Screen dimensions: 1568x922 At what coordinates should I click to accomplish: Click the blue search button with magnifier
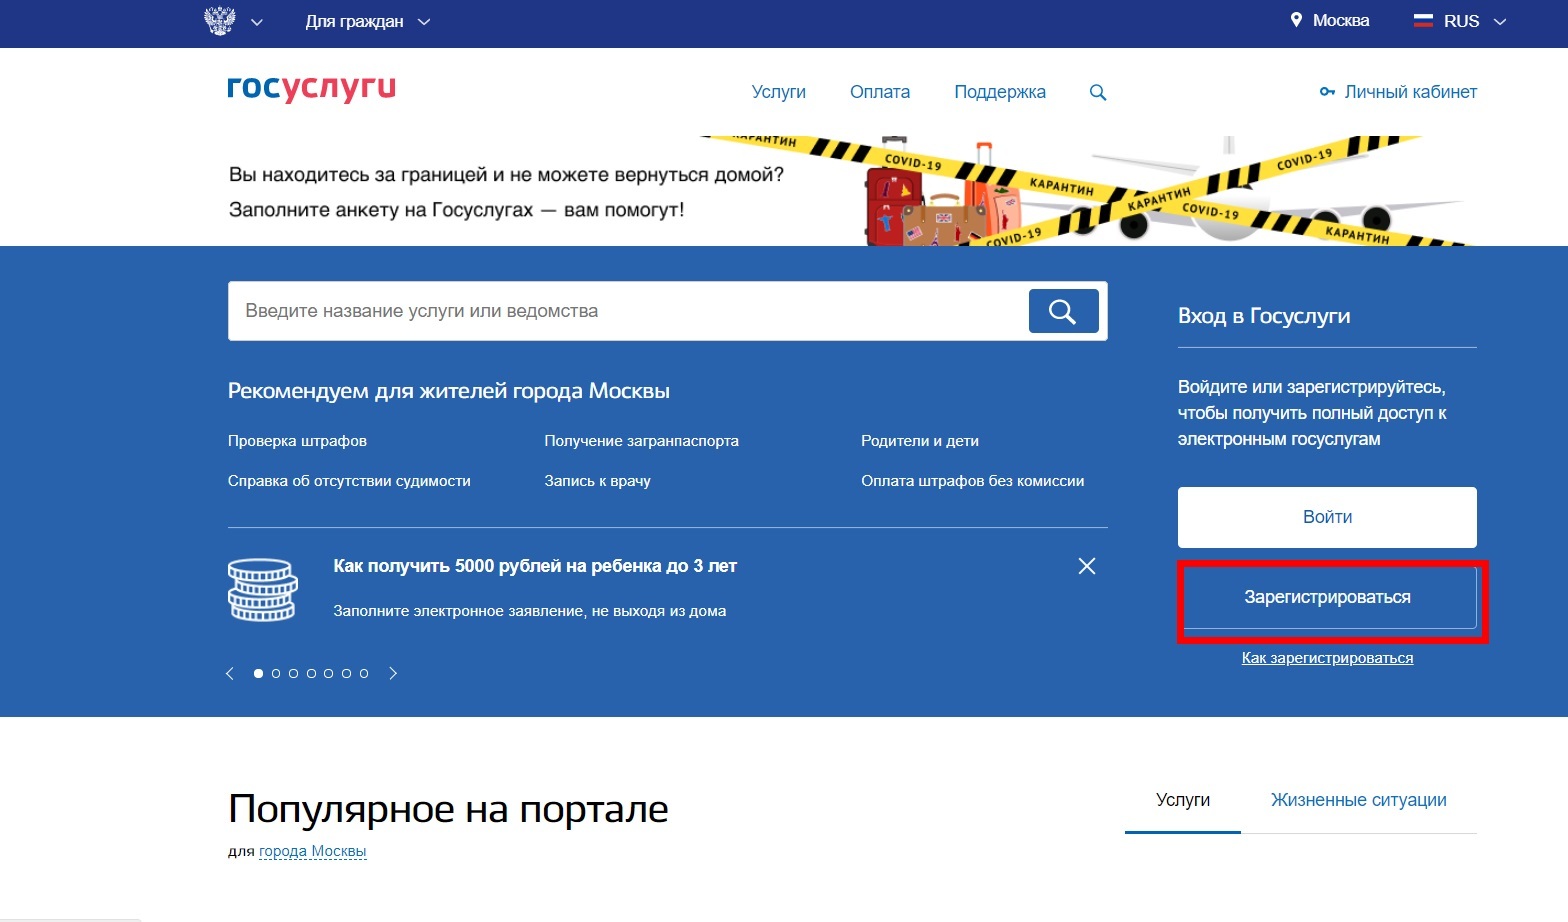1063,311
